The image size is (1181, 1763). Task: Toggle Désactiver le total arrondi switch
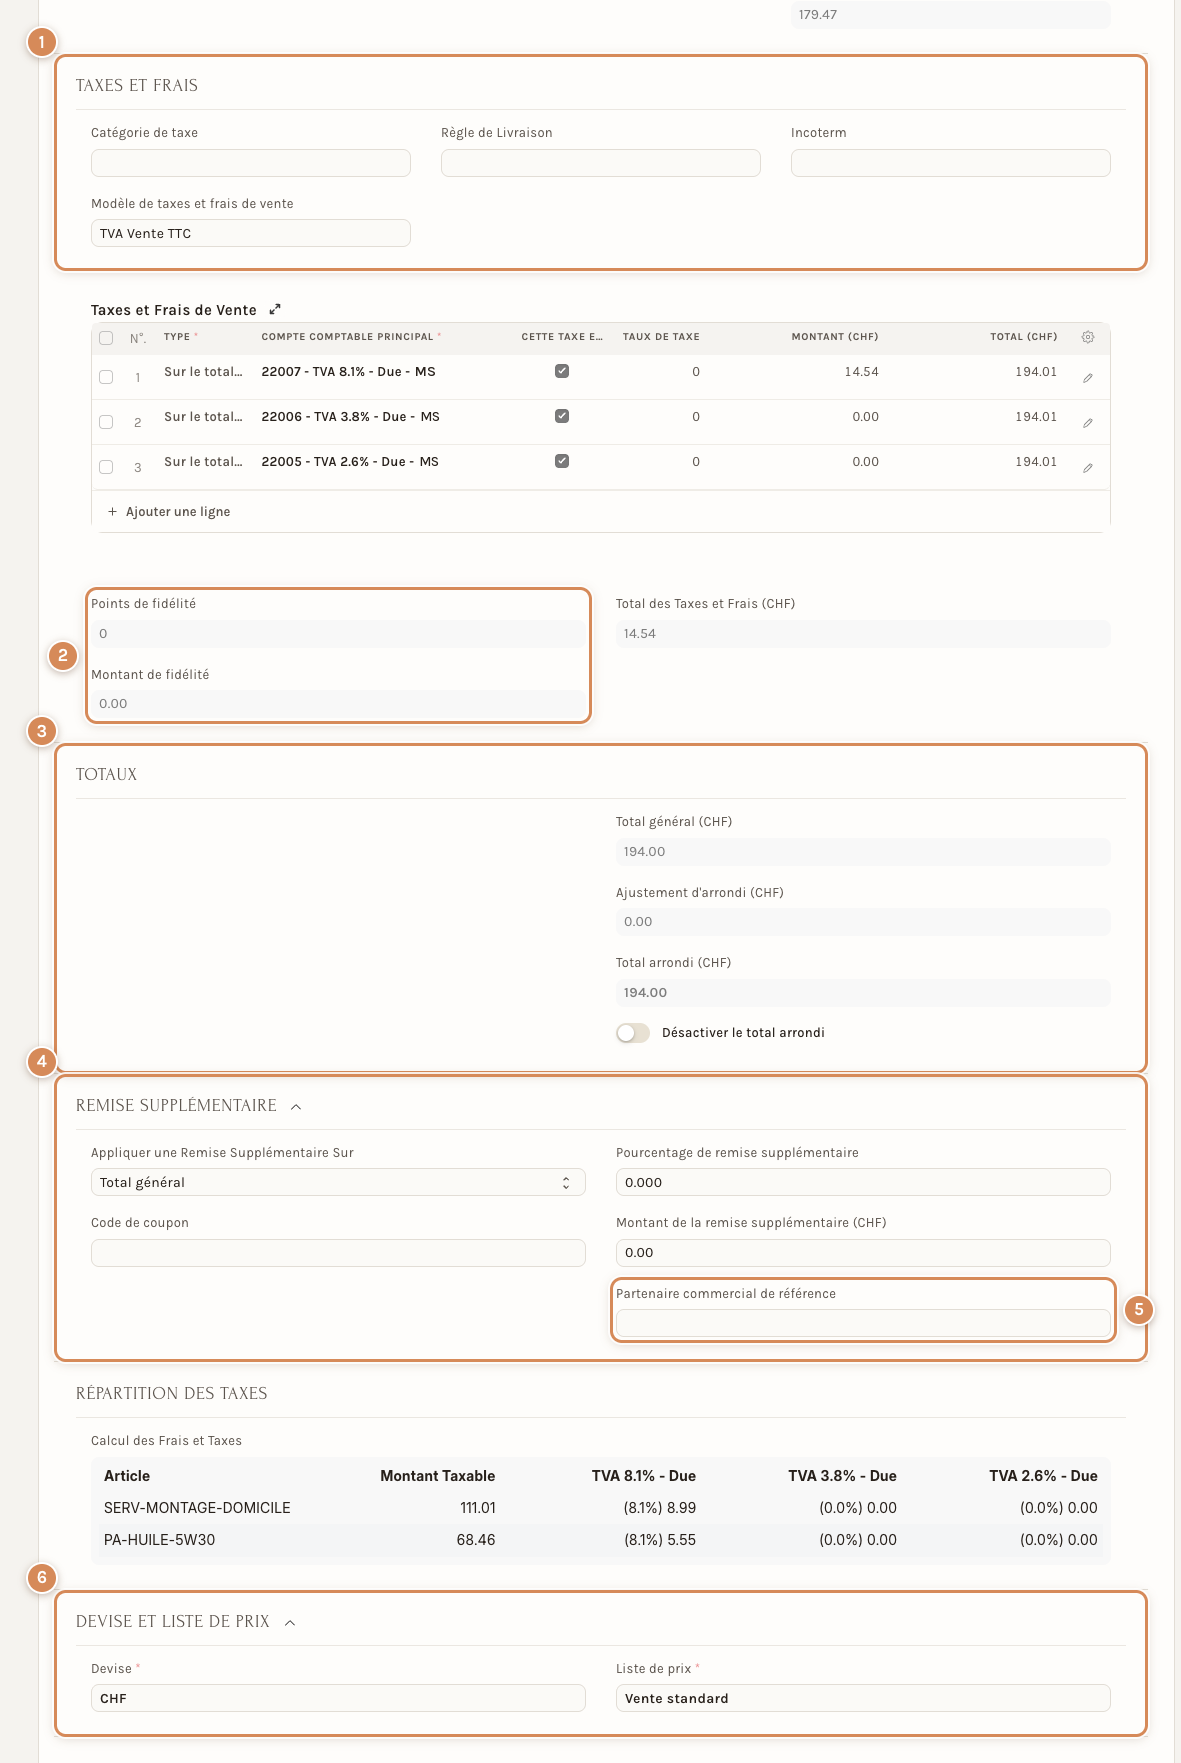click(633, 1033)
